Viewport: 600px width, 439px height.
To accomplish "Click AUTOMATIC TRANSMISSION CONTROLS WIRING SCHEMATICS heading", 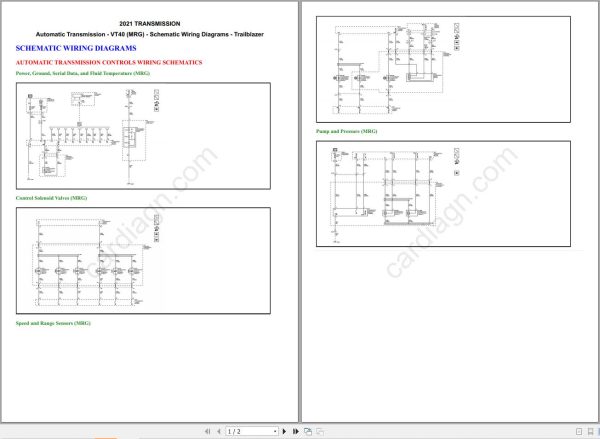I will (x=109, y=62).
